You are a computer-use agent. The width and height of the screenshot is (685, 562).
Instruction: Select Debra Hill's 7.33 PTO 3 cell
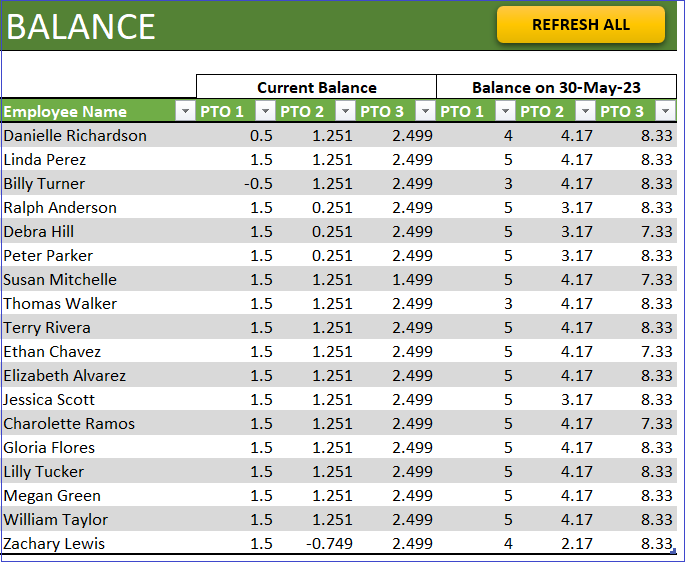[636, 232]
